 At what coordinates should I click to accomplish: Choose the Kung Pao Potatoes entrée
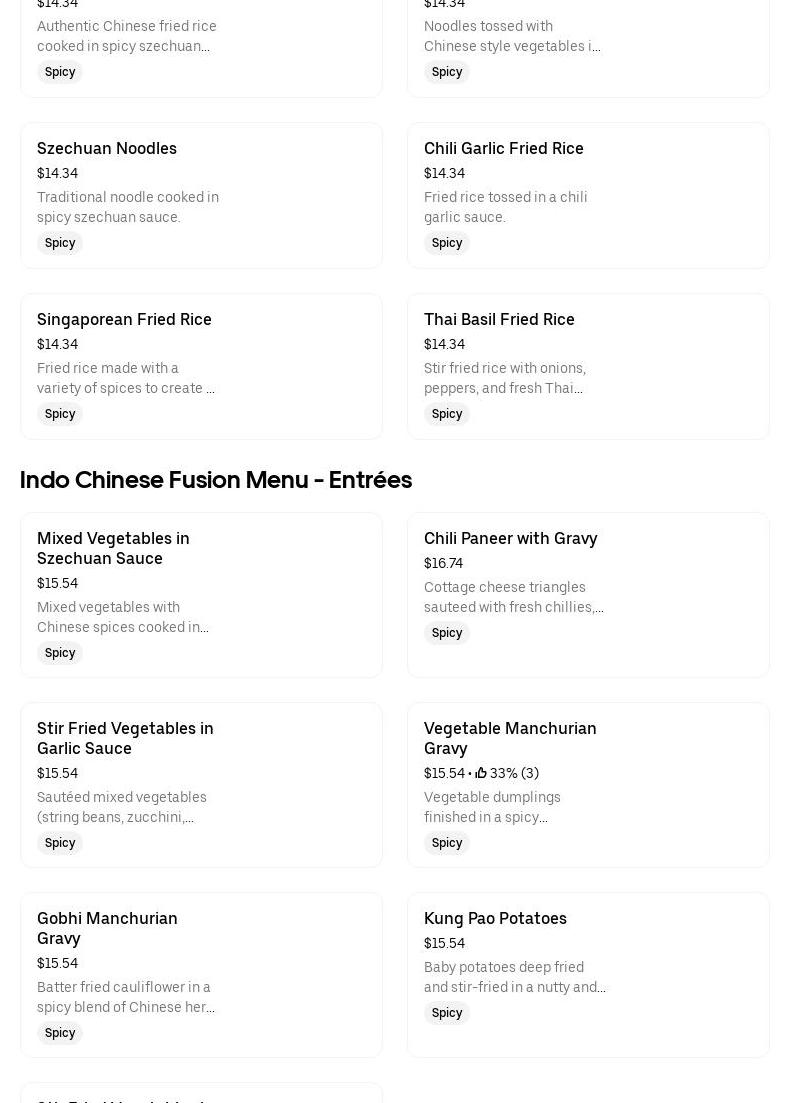pos(495,918)
